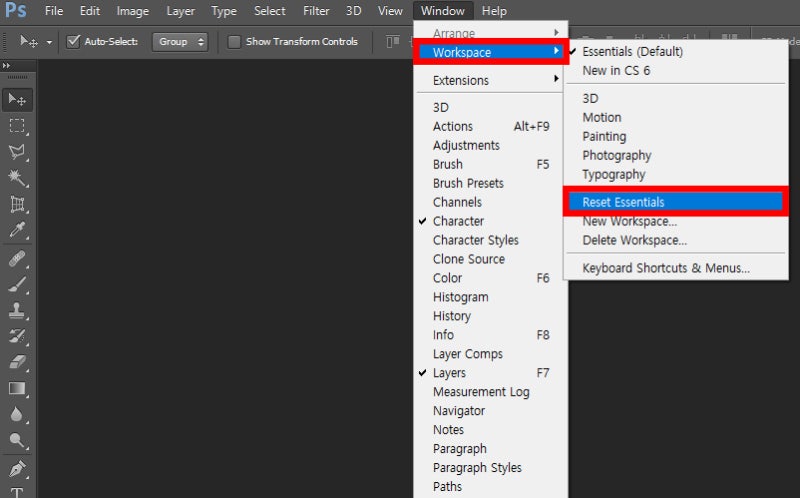Select the Eyedropper tool
800x498 pixels.
click(x=17, y=230)
